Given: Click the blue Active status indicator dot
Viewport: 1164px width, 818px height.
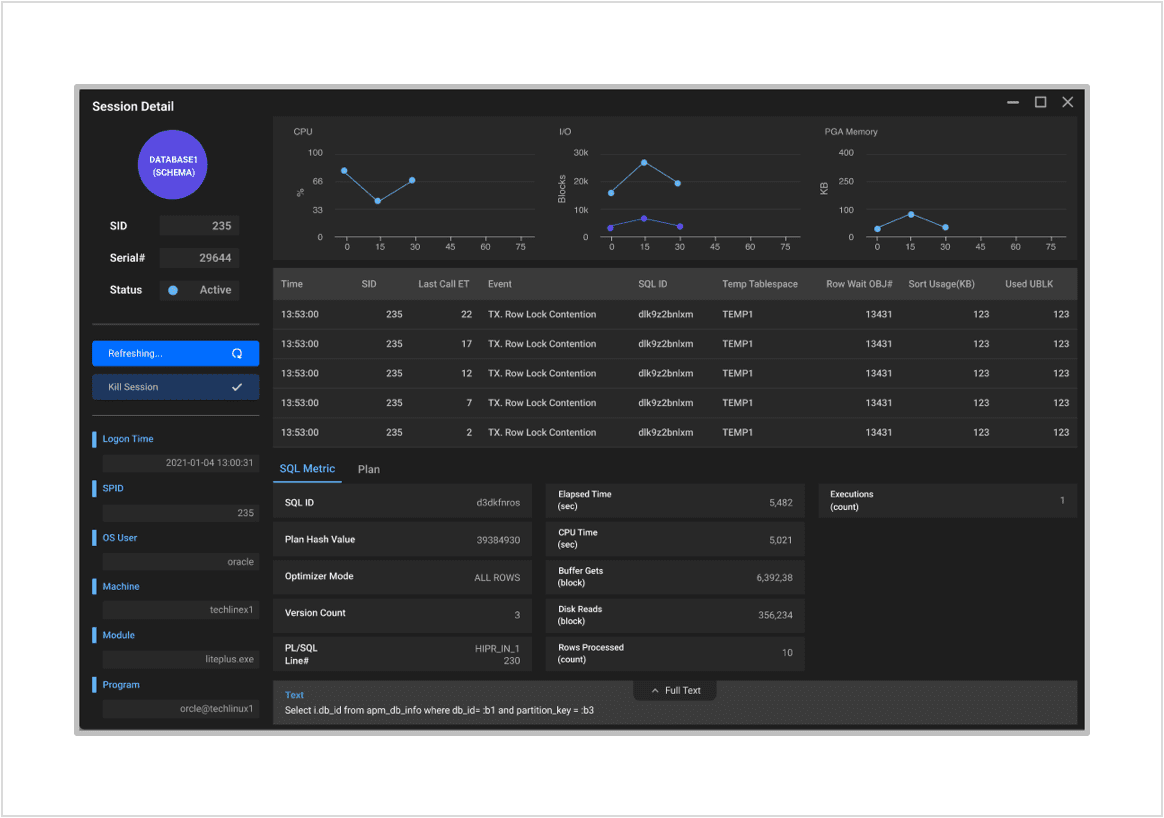Looking at the screenshot, I should pyautogui.click(x=173, y=290).
